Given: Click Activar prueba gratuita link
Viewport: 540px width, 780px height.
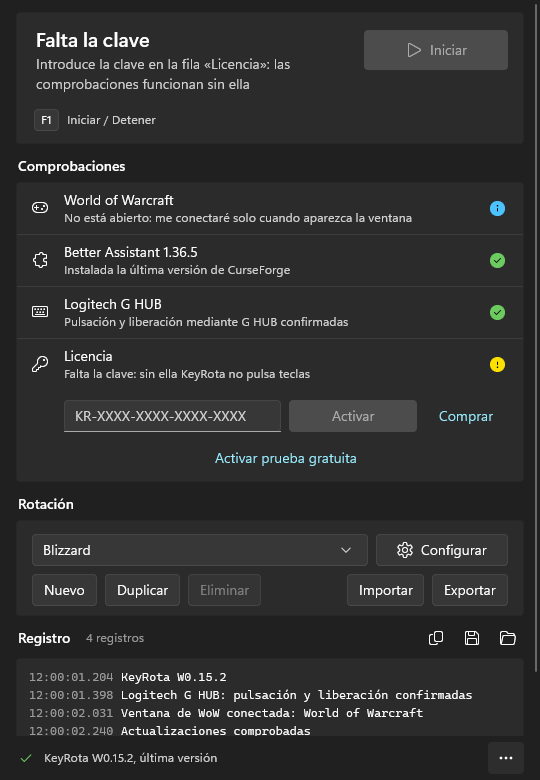Looking at the screenshot, I should [285, 458].
